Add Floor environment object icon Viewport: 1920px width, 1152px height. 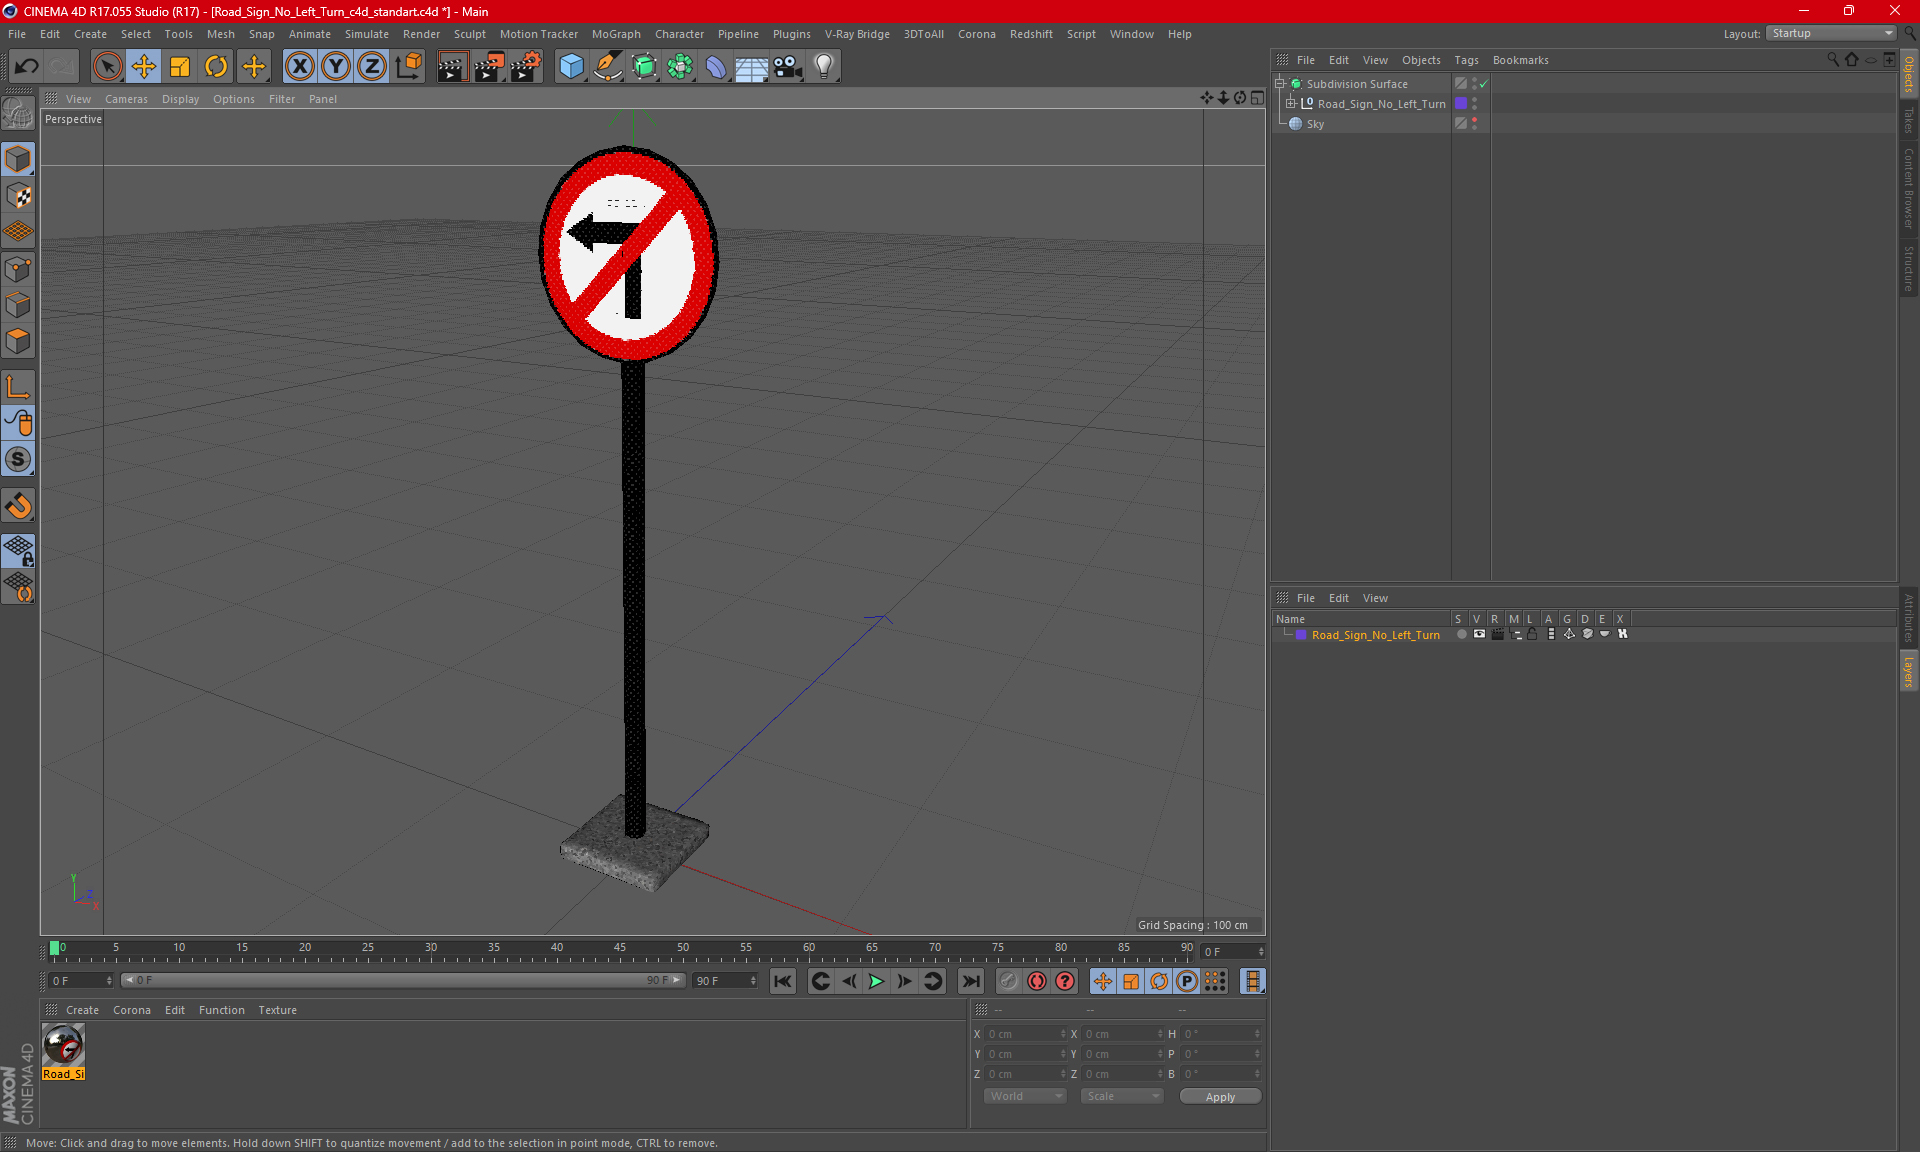[x=752, y=67]
